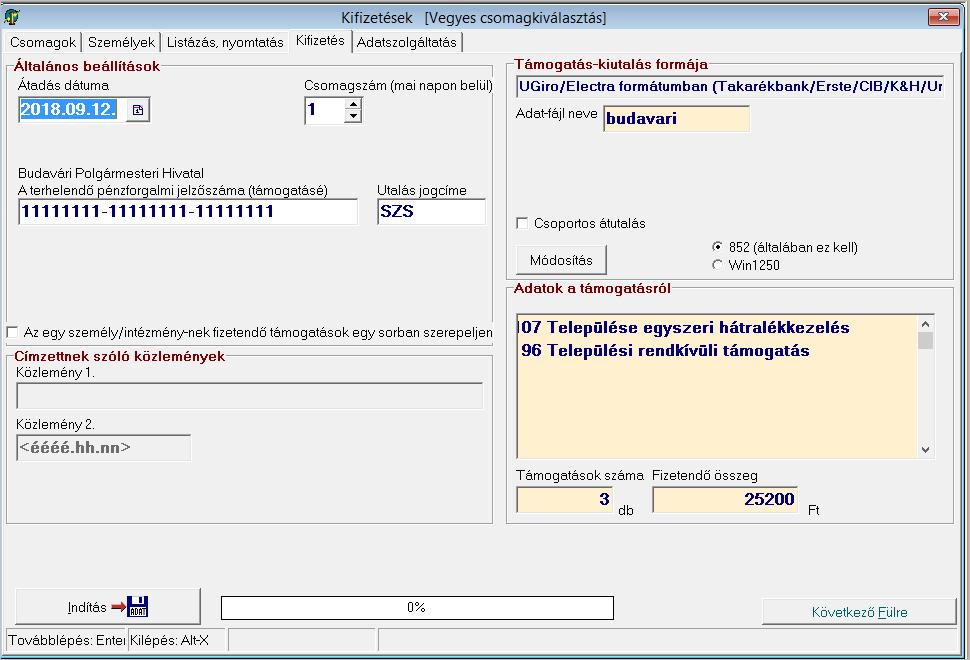Select the 852 encoding radio button
The image size is (970, 660).
coord(717,247)
